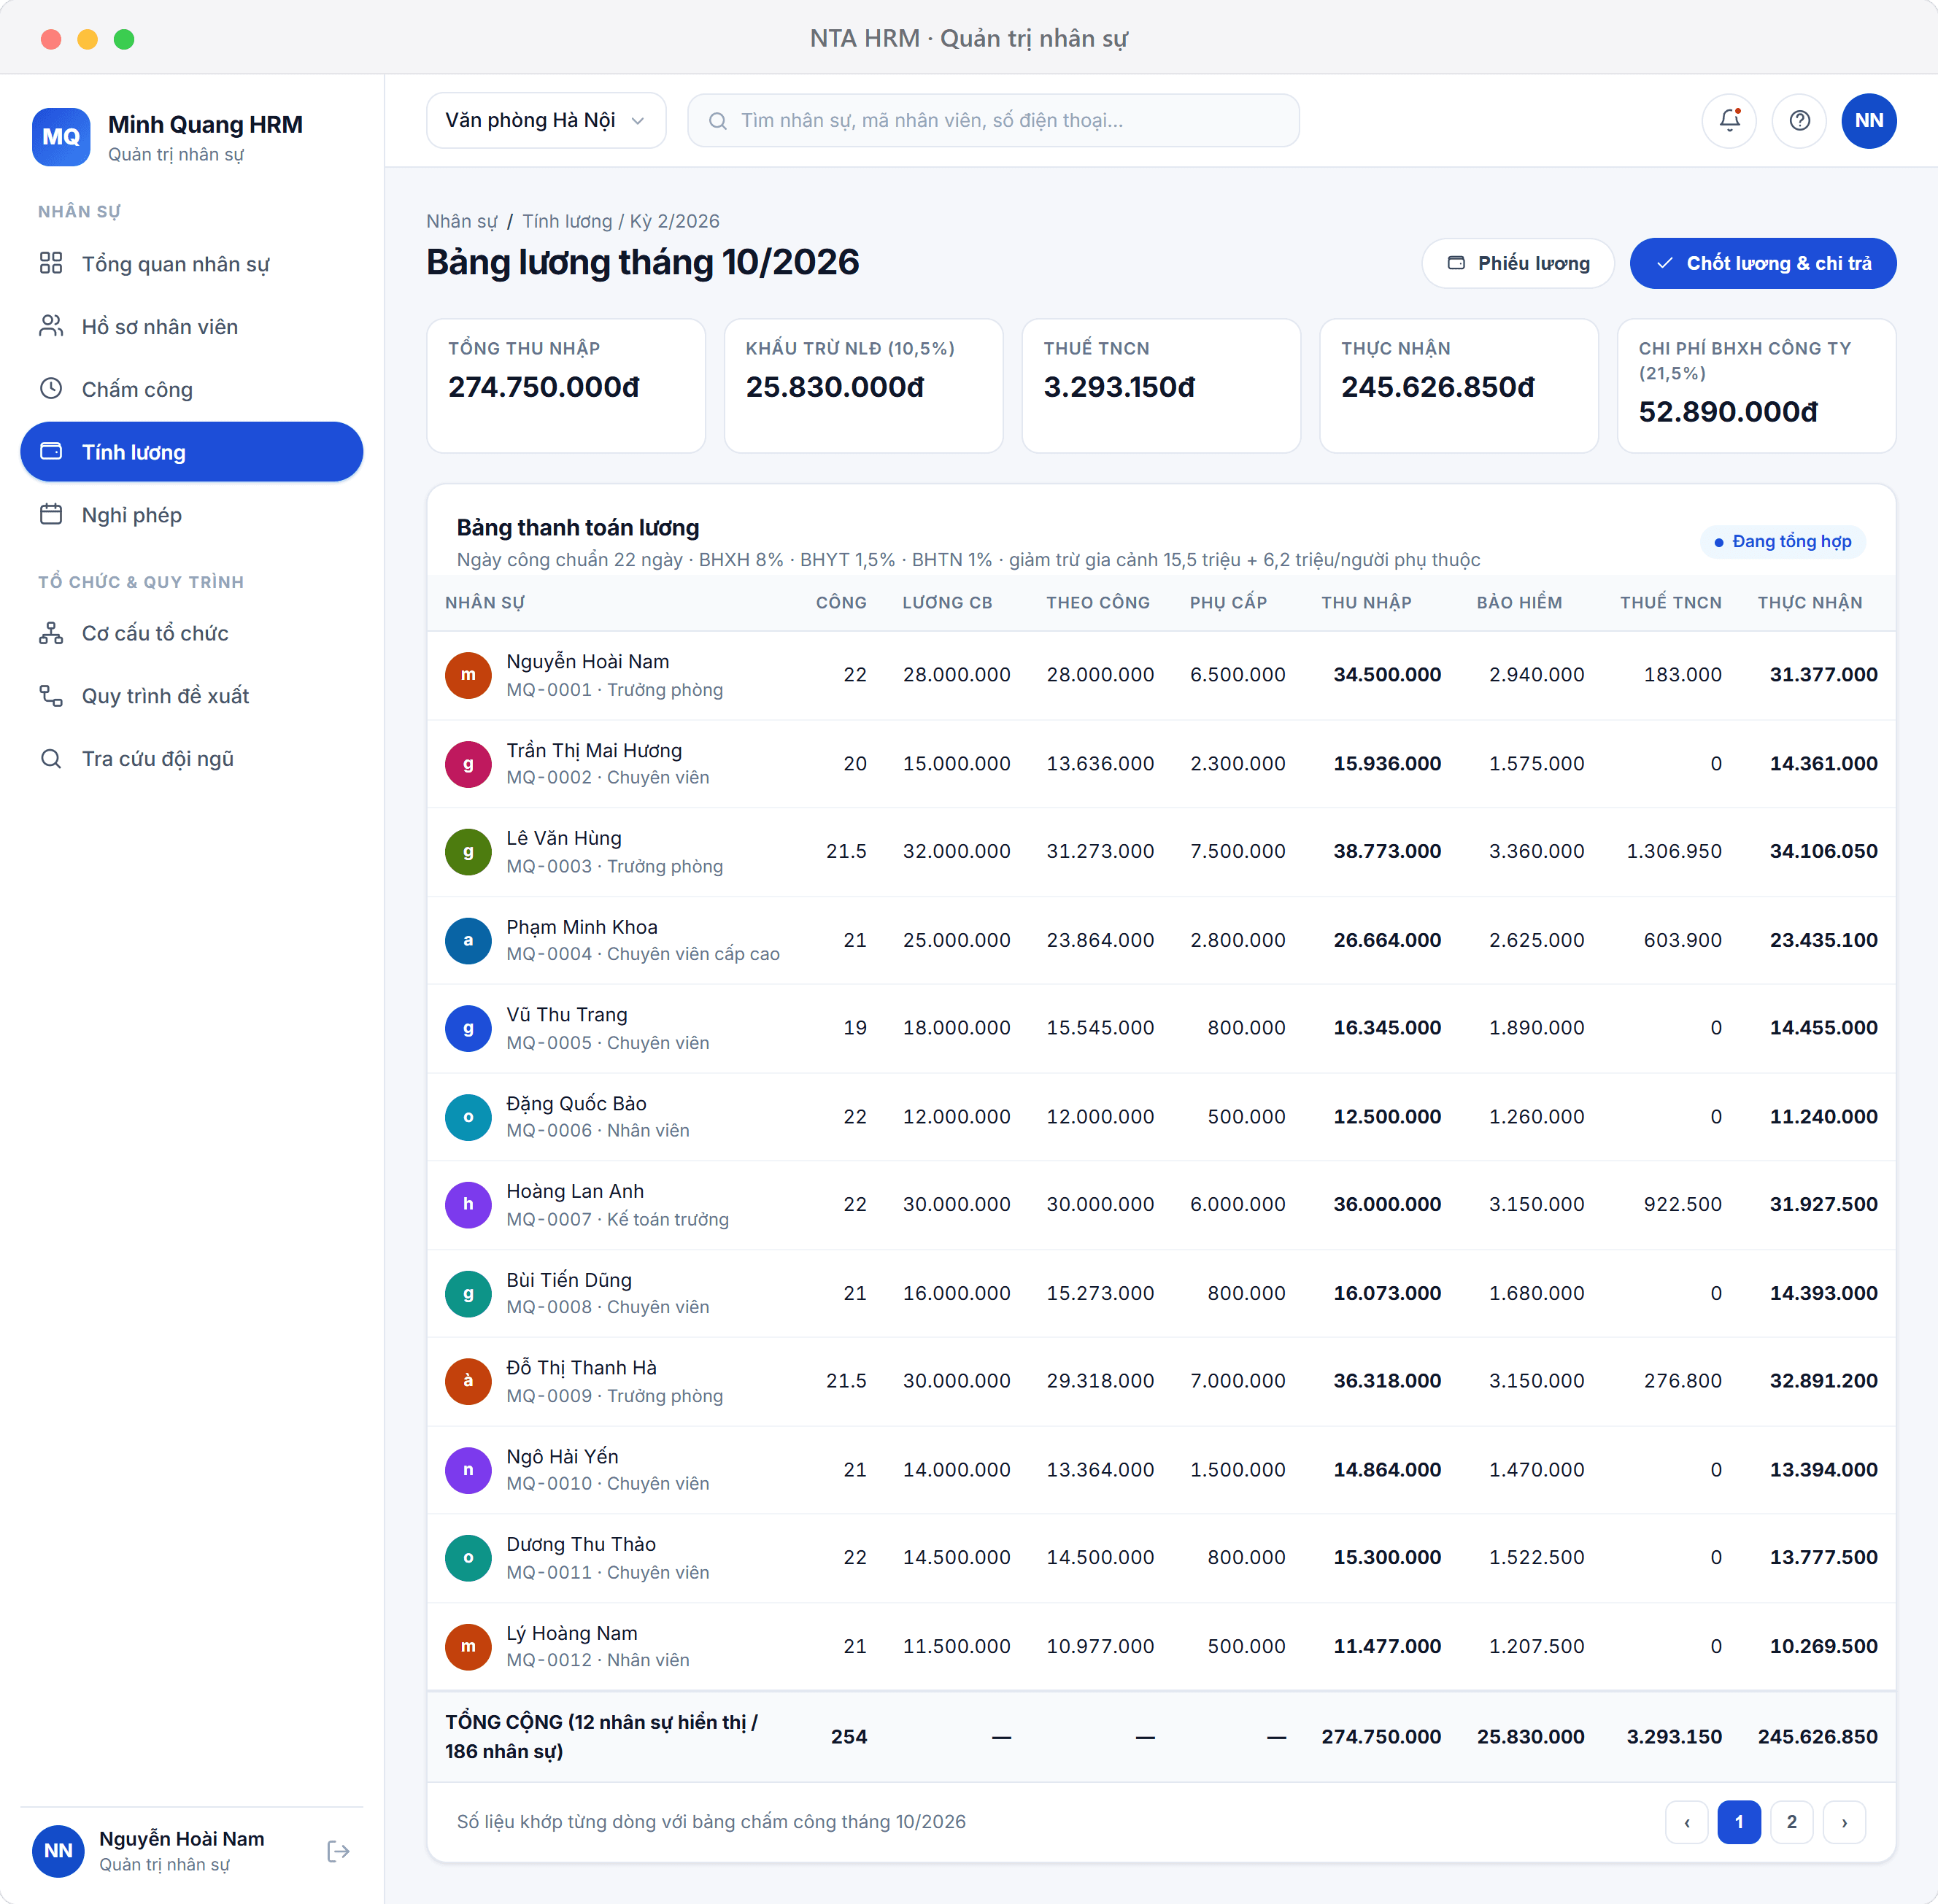
Task: Click the THU NHẬP column header
Action: [x=1366, y=603]
